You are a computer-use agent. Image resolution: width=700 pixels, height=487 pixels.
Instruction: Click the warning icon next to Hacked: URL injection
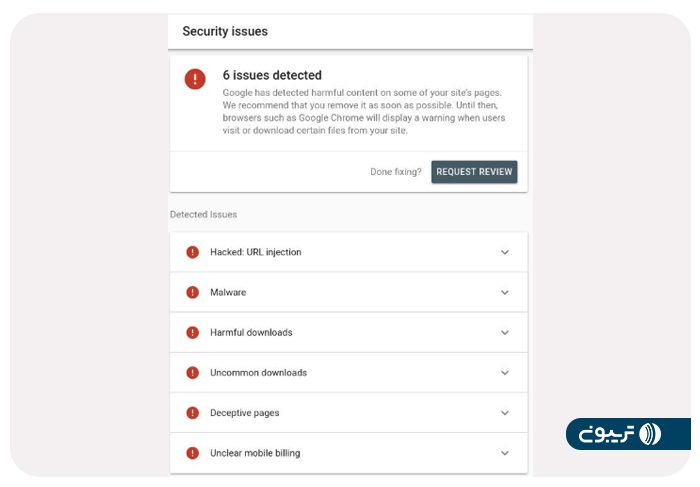193,252
